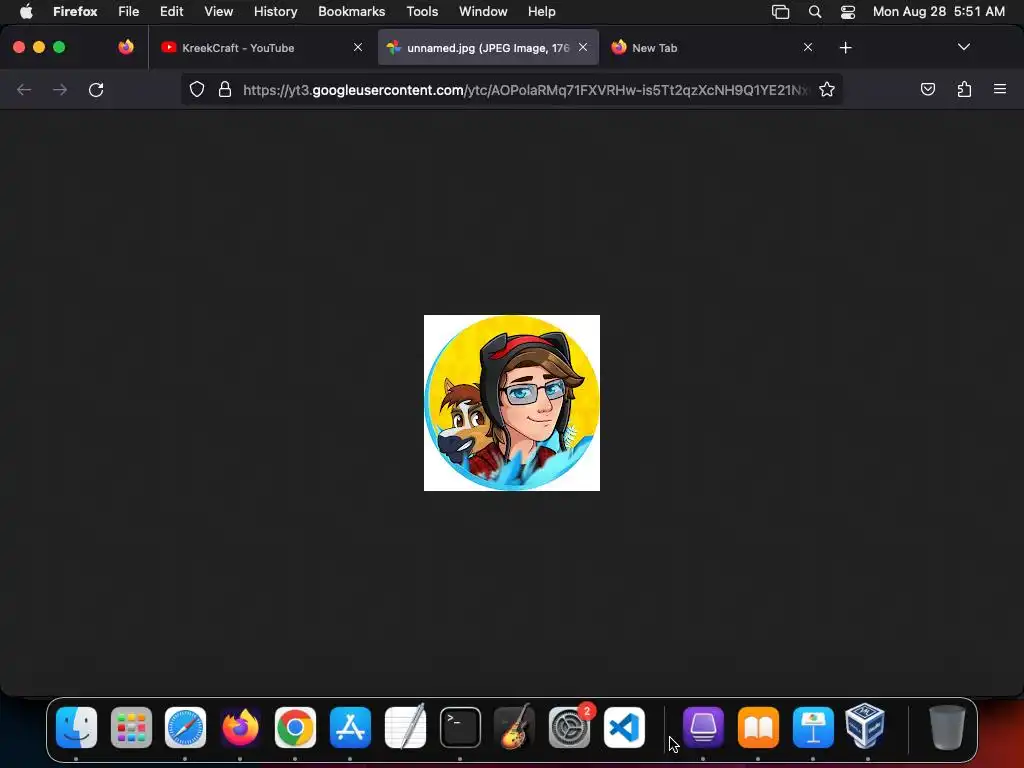Viewport: 1024px width, 768px height.
Task: Launch Safari from the Dock
Action: click(x=185, y=727)
